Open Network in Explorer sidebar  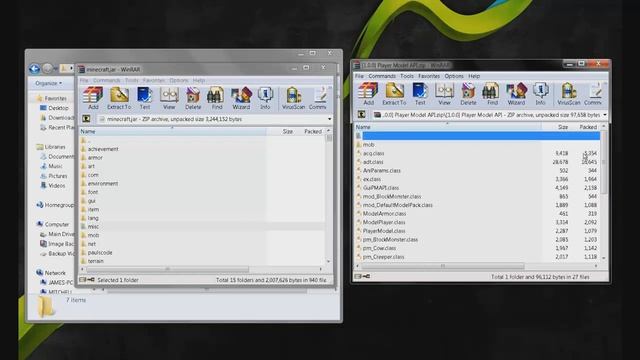click(x=55, y=273)
